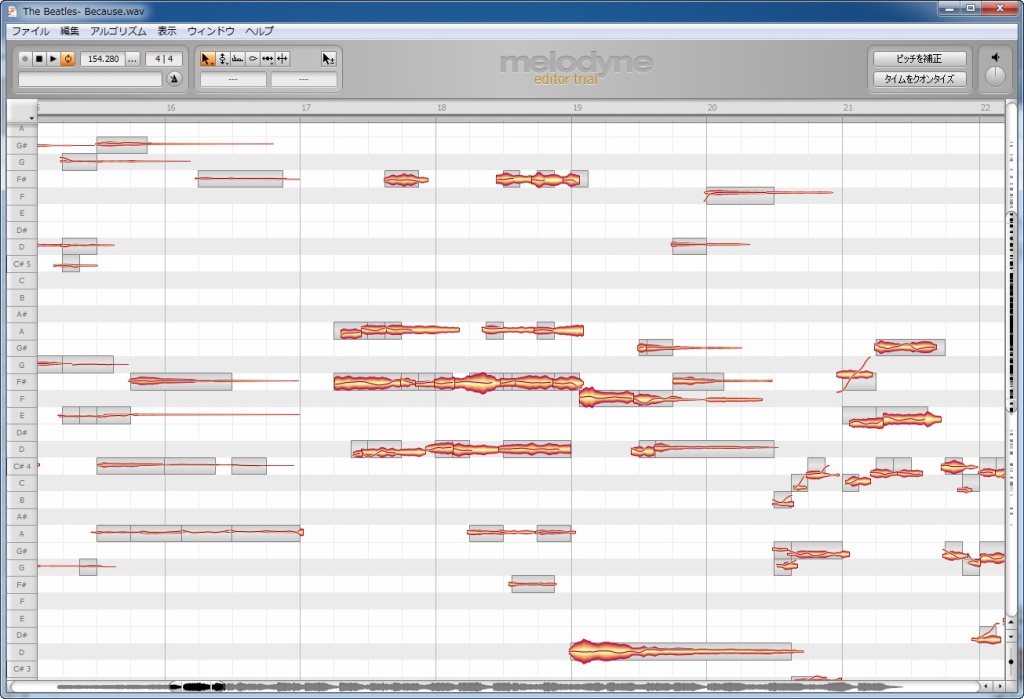Click the C# 4 label in pitch ruler
This screenshot has height=699, width=1024.
22,466
